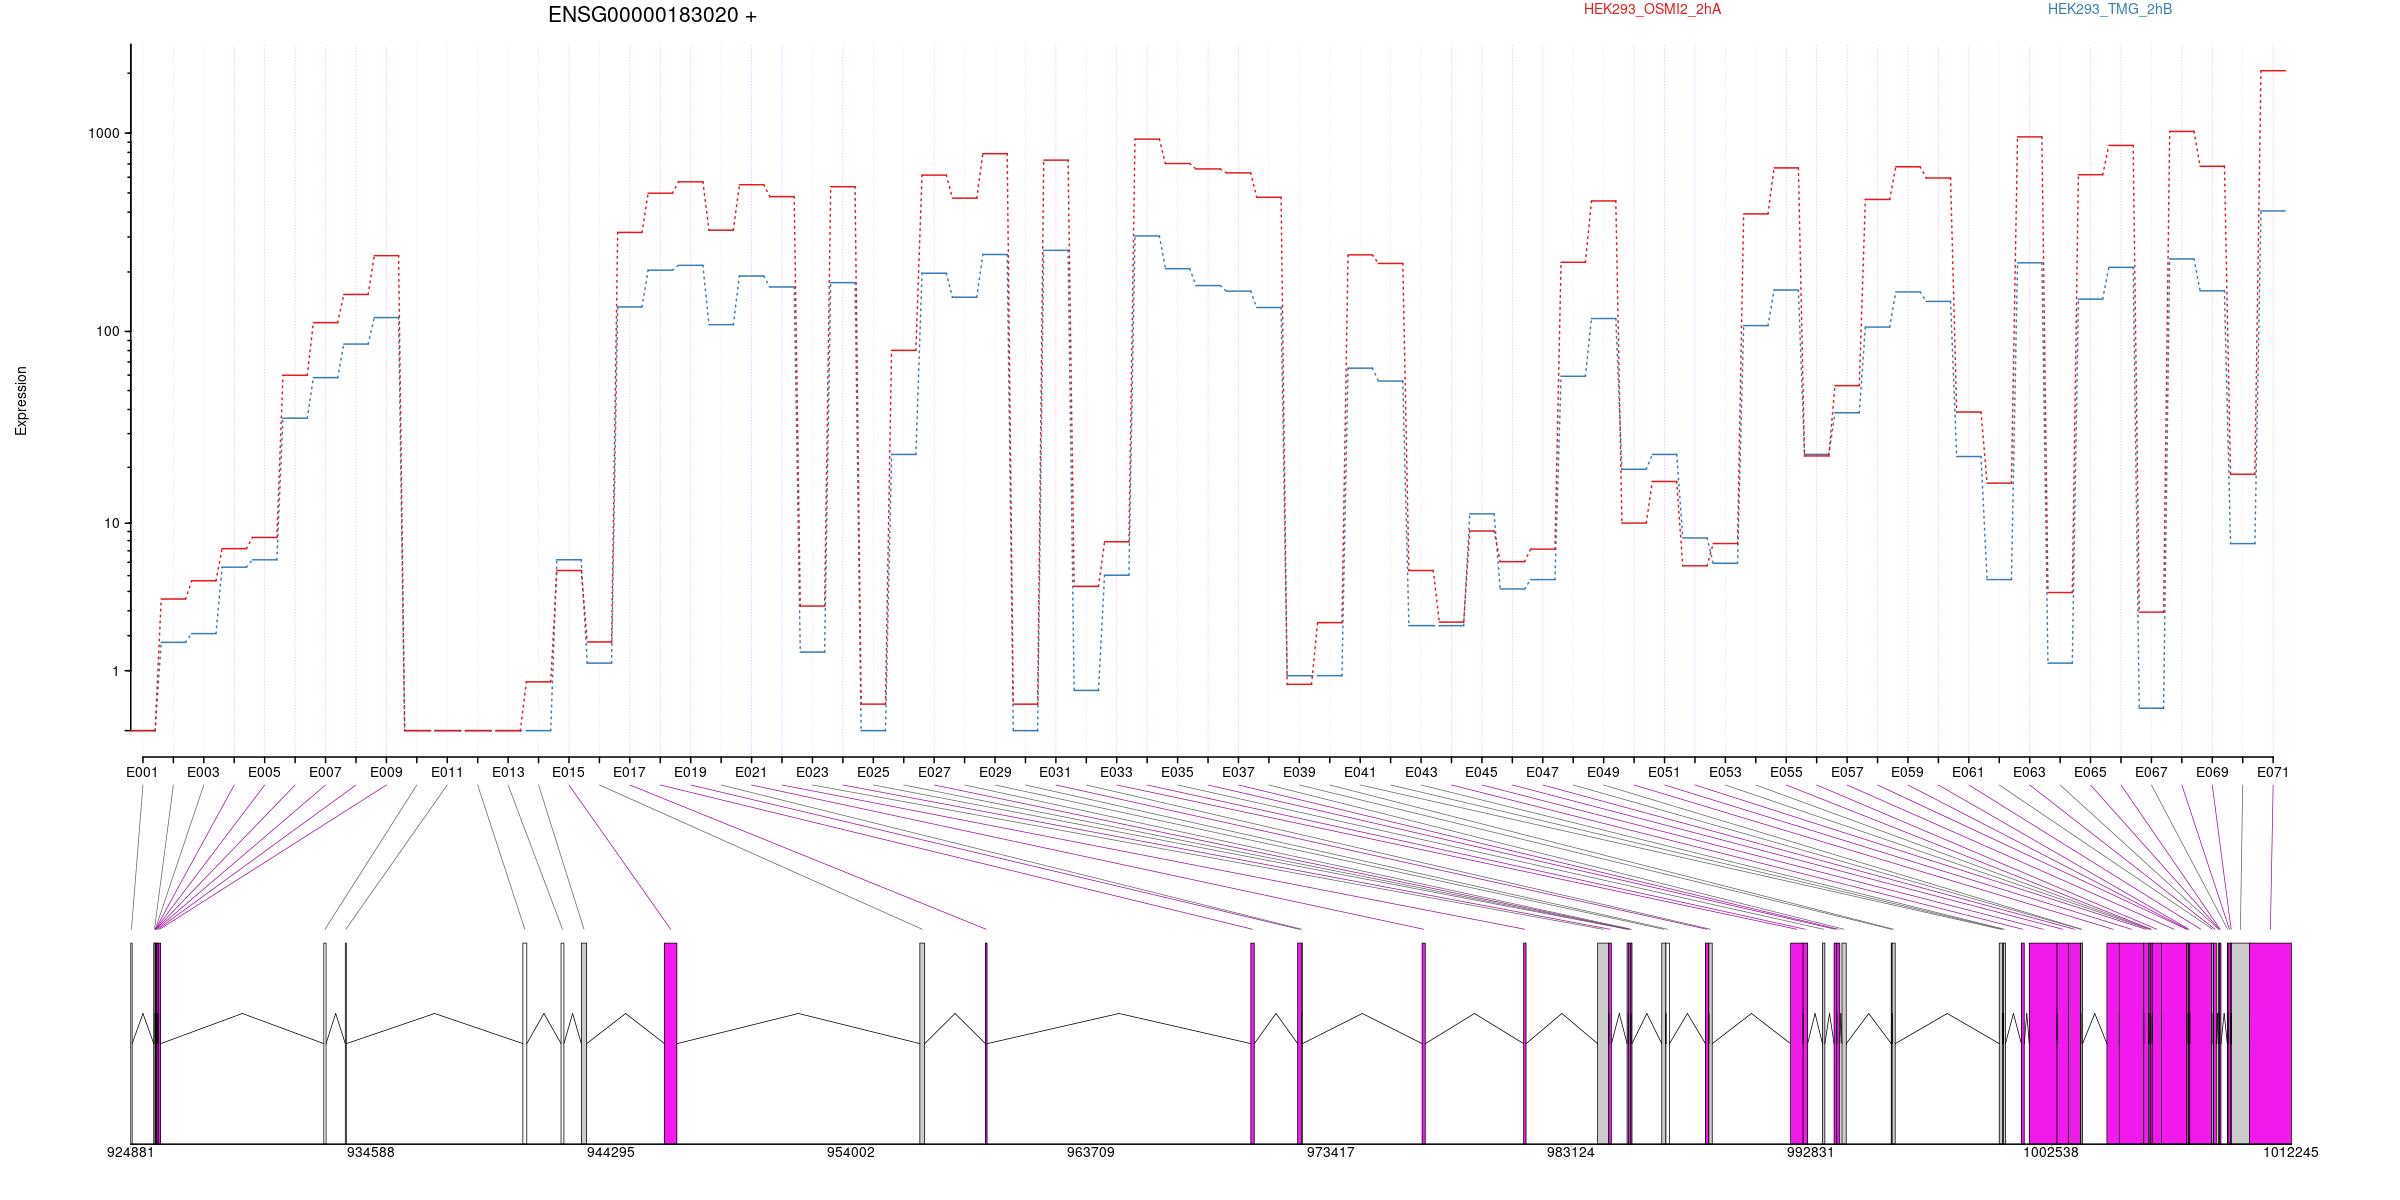The height and width of the screenshot is (1200, 2400).
Task: Select exon label E011
Action: point(447,772)
